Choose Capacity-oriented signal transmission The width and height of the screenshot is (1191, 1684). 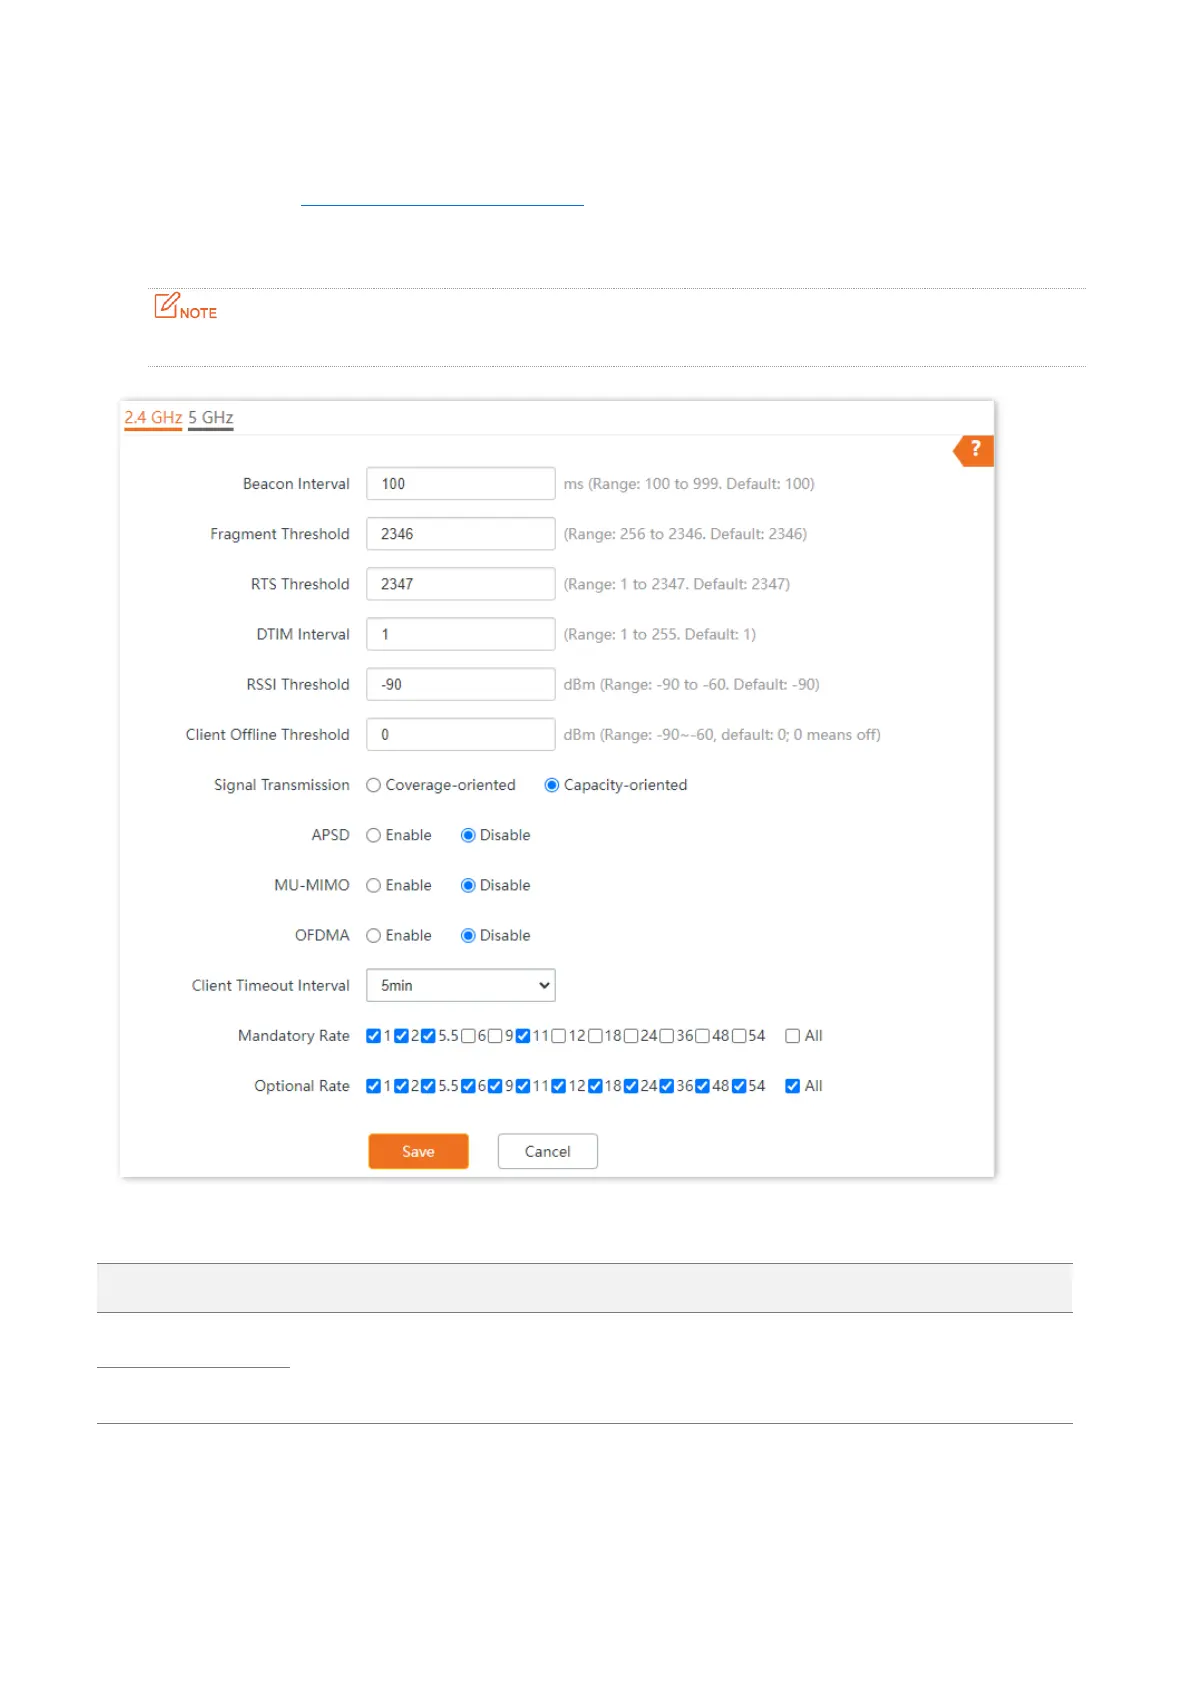552,786
